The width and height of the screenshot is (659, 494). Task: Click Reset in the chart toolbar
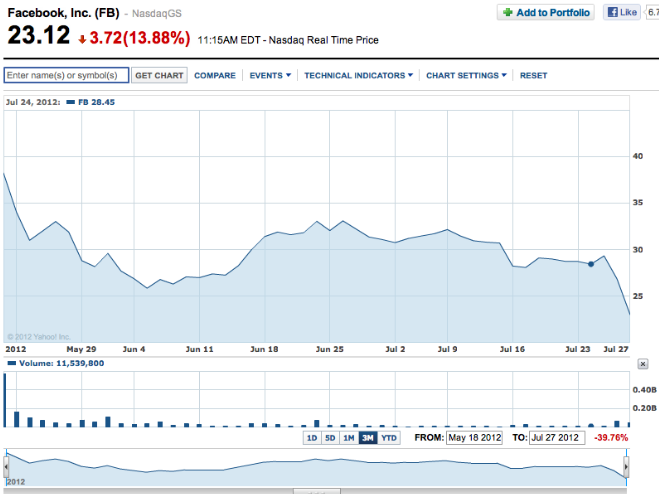click(x=533, y=76)
